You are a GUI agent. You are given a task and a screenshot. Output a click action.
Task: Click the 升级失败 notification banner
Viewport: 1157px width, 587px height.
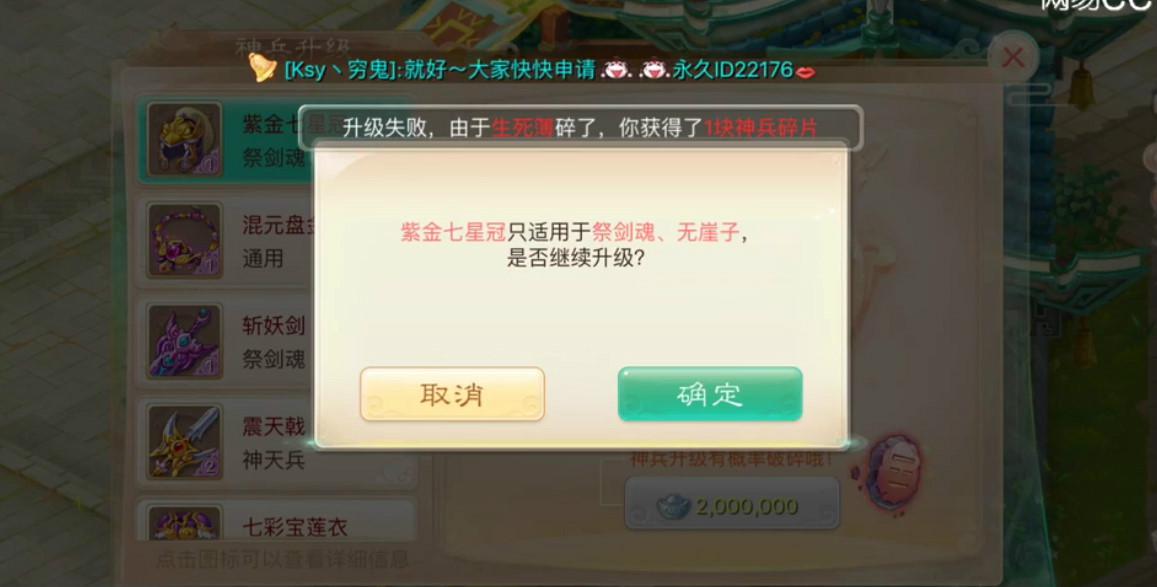(x=581, y=128)
